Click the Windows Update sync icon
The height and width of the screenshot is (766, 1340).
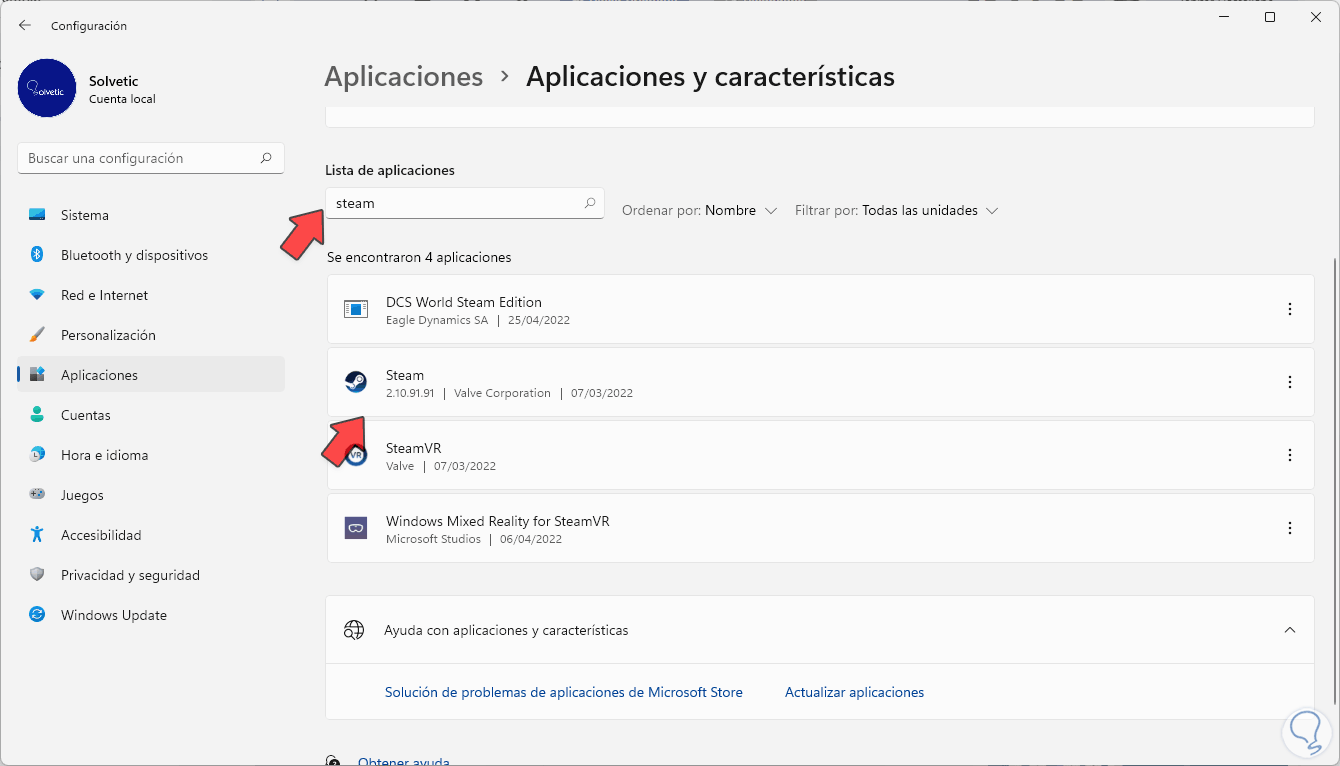(x=37, y=615)
